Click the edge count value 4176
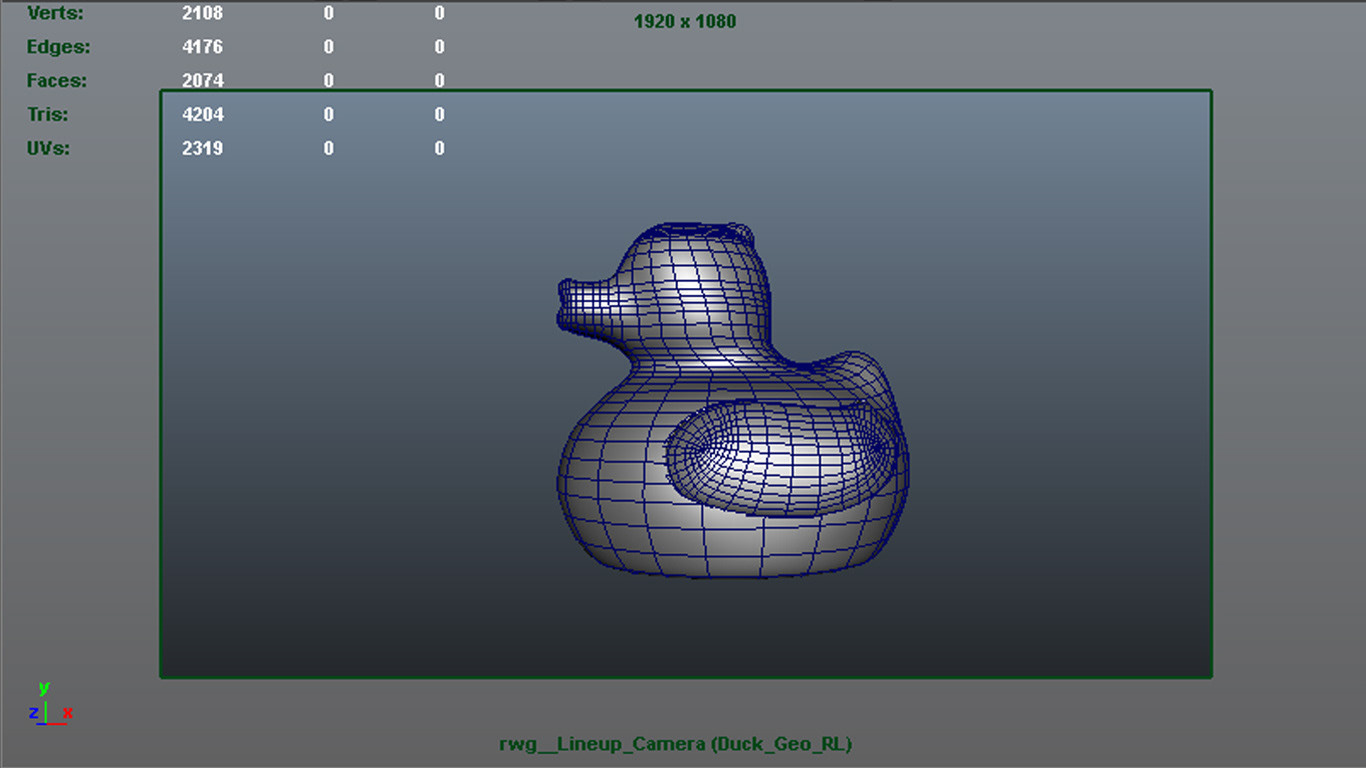Screen dimensions: 1366x768 pos(202,47)
